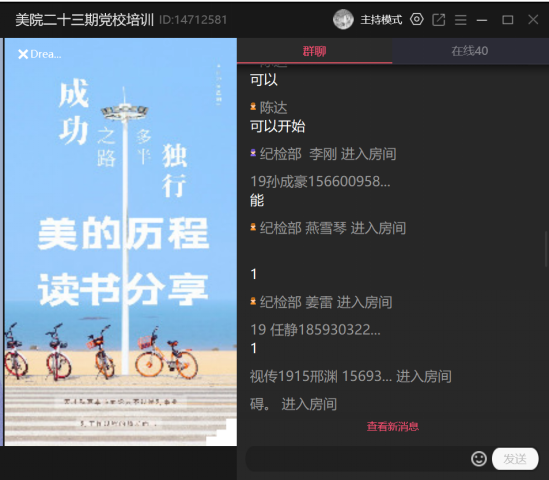Click 查看新消息 to view new messages
The height and width of the screenshot is (480, 549).
coord(392,426)
